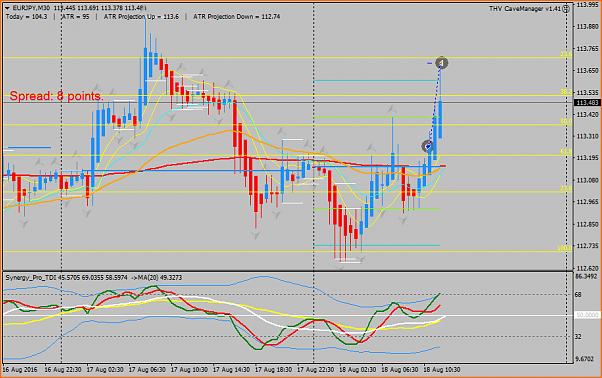
Task: Click the '17 Aug 02:30' time label
Action: click(x=105, y=370)
